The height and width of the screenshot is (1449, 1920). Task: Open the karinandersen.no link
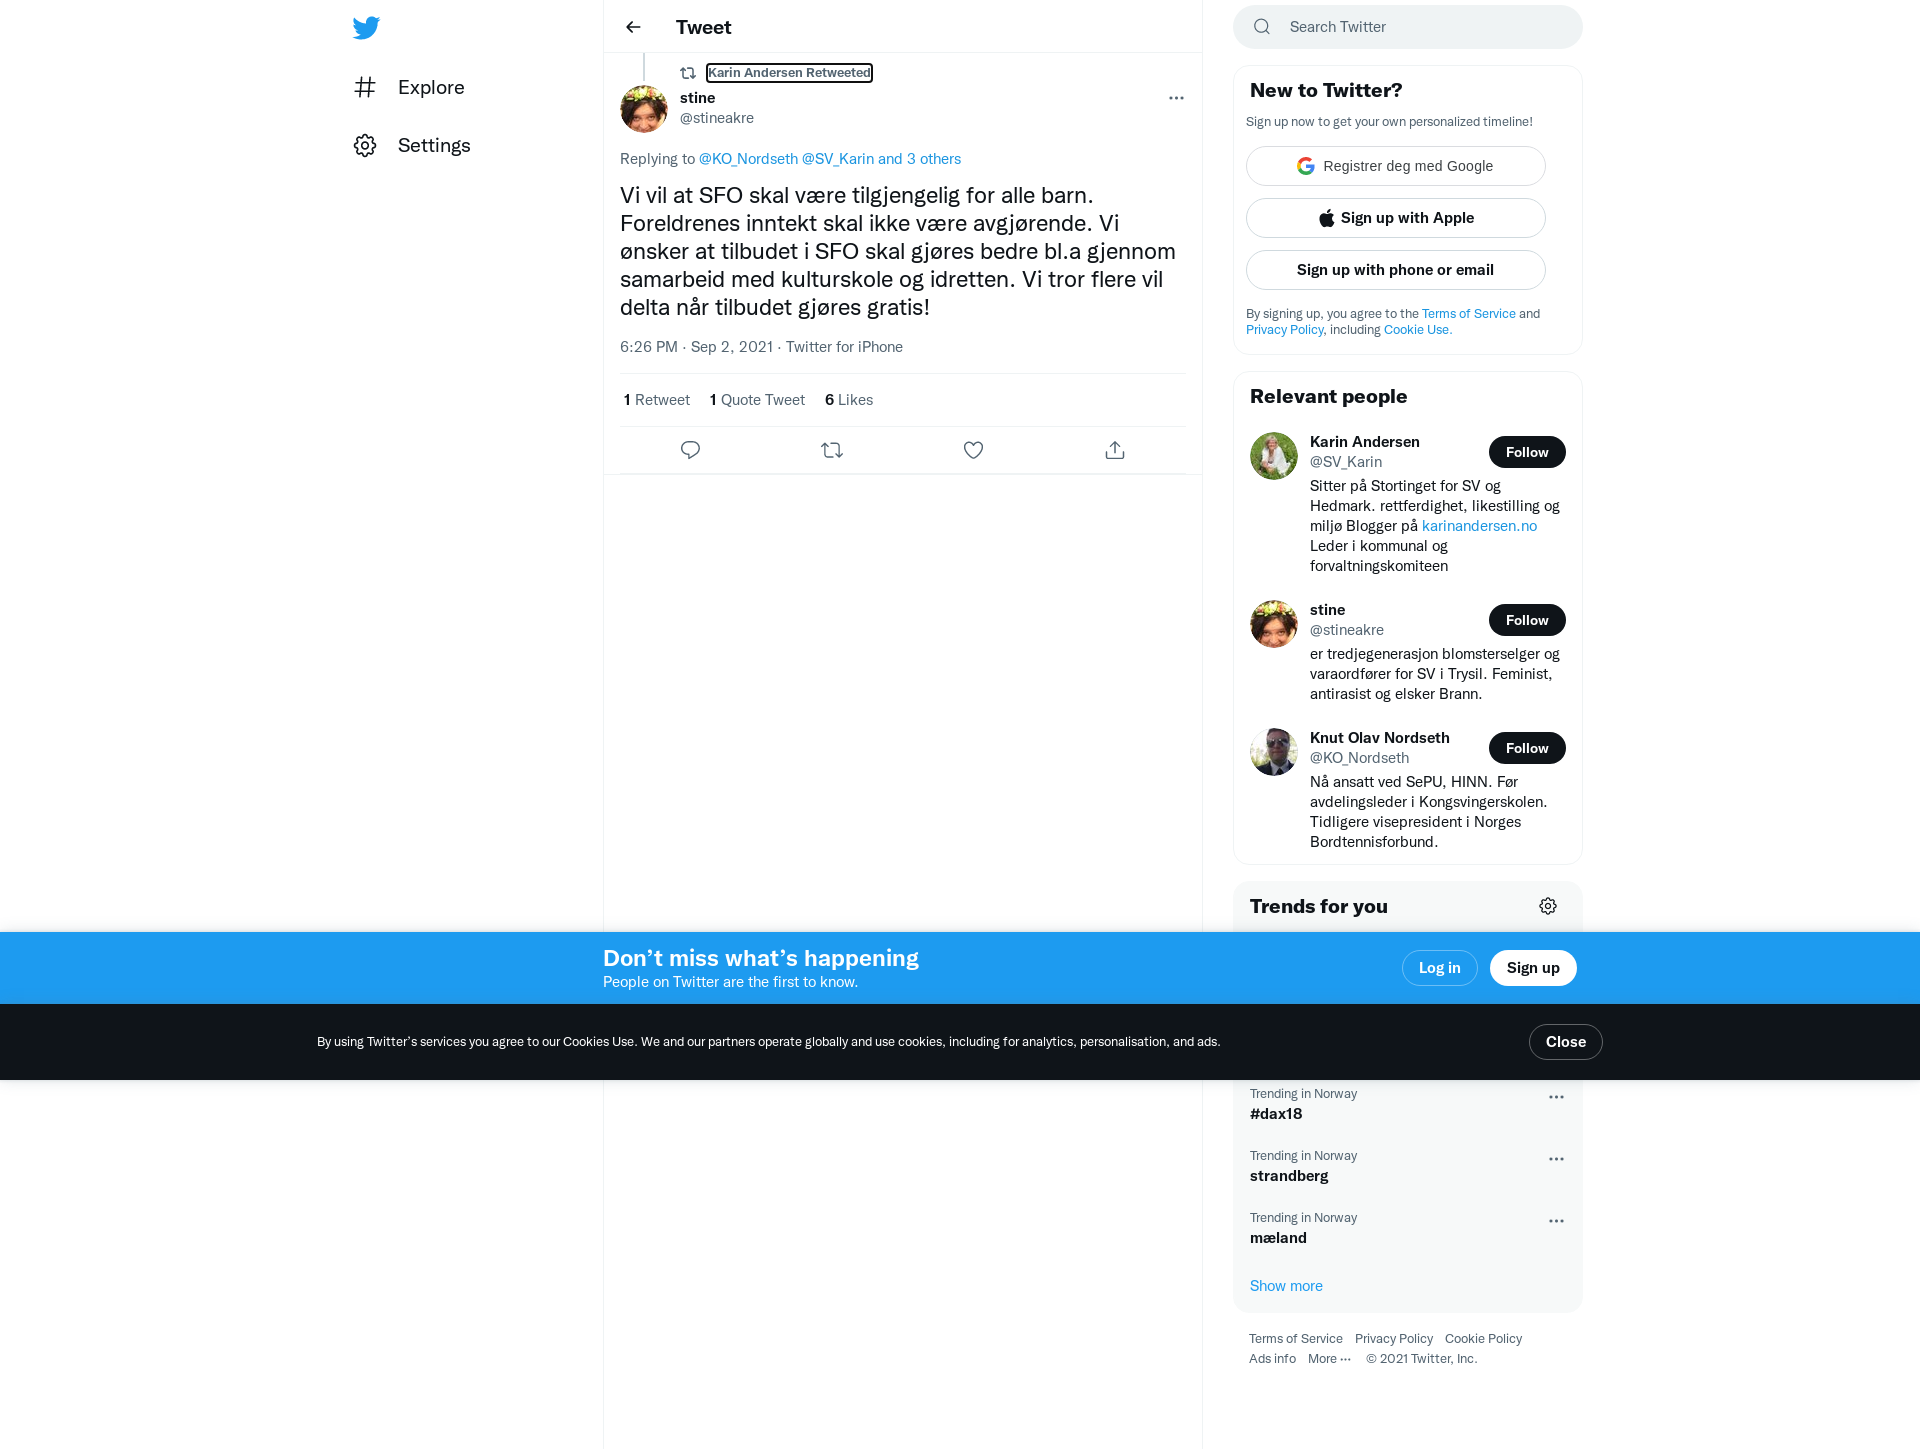coord(1479,526)
